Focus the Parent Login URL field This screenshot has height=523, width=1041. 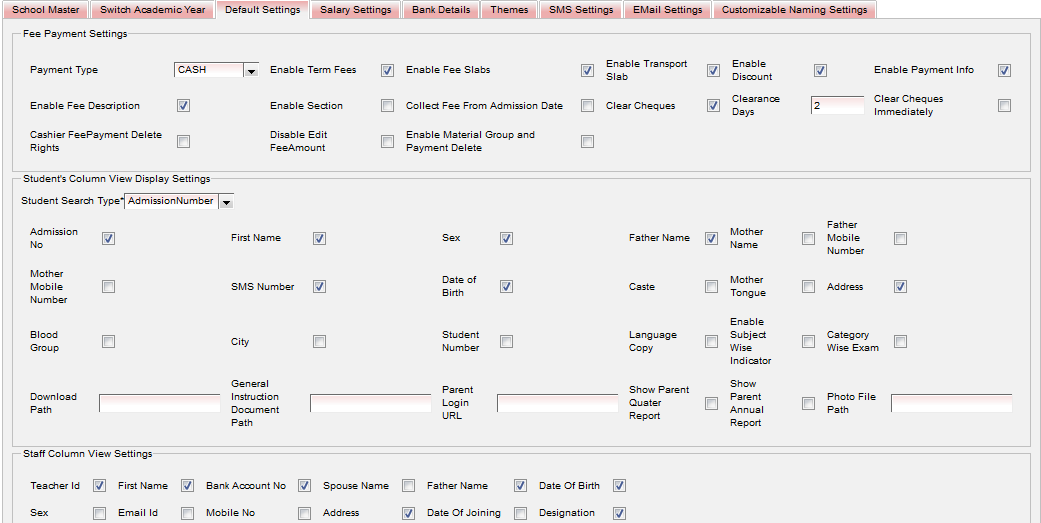[x=557, y=403]
